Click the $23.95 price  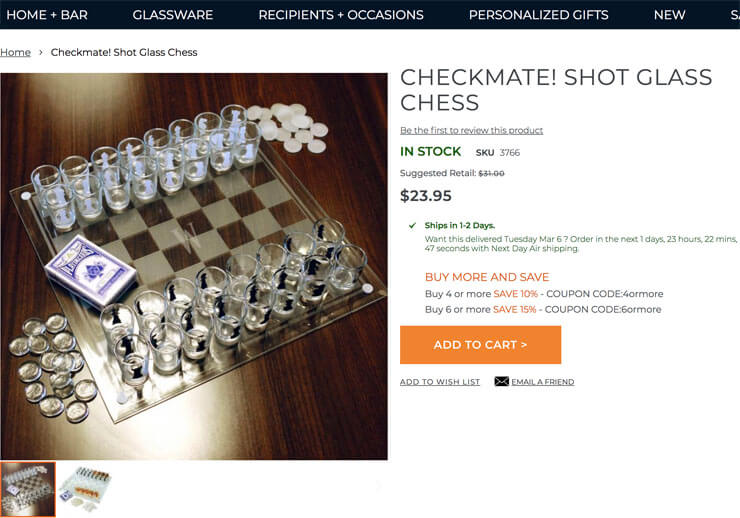point(426,196)
